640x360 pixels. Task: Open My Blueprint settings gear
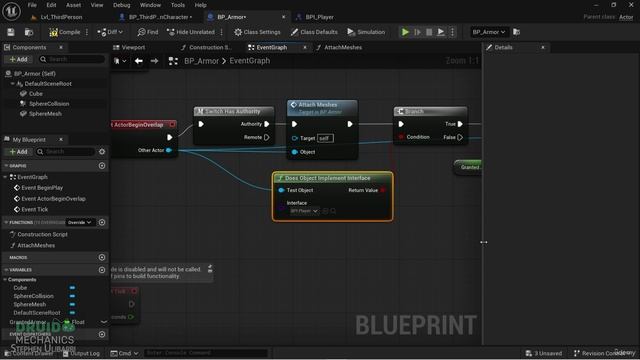click(x=102, y=151)
